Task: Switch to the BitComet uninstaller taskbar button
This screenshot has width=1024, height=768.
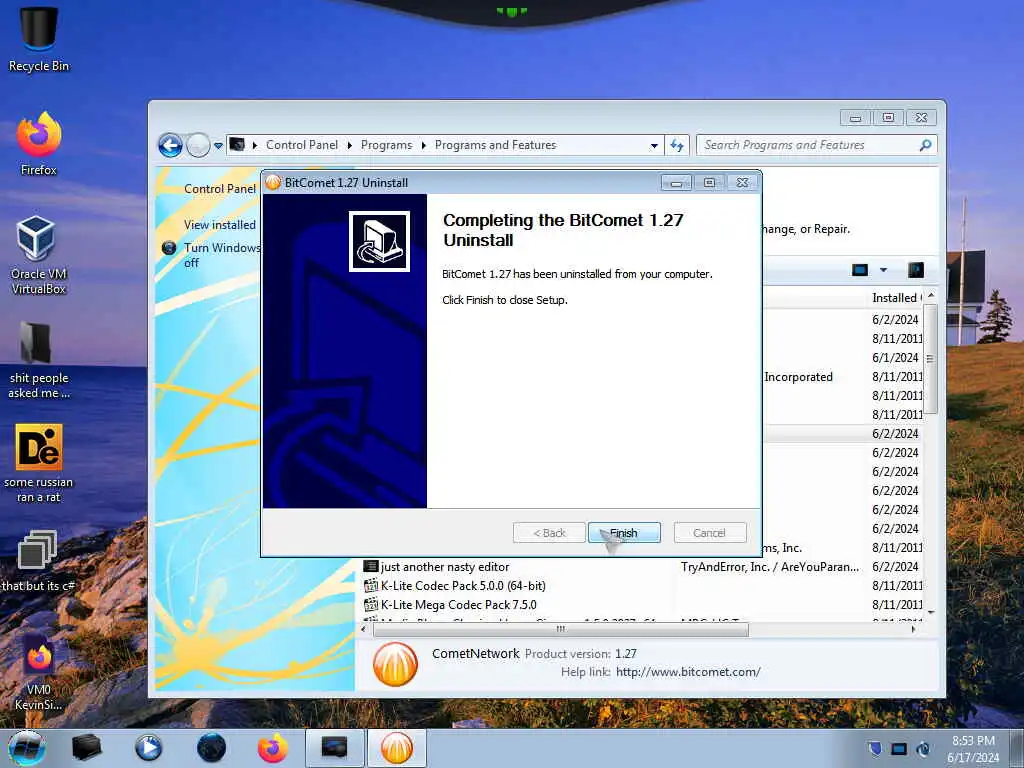Action: click(x=396, y=748)
